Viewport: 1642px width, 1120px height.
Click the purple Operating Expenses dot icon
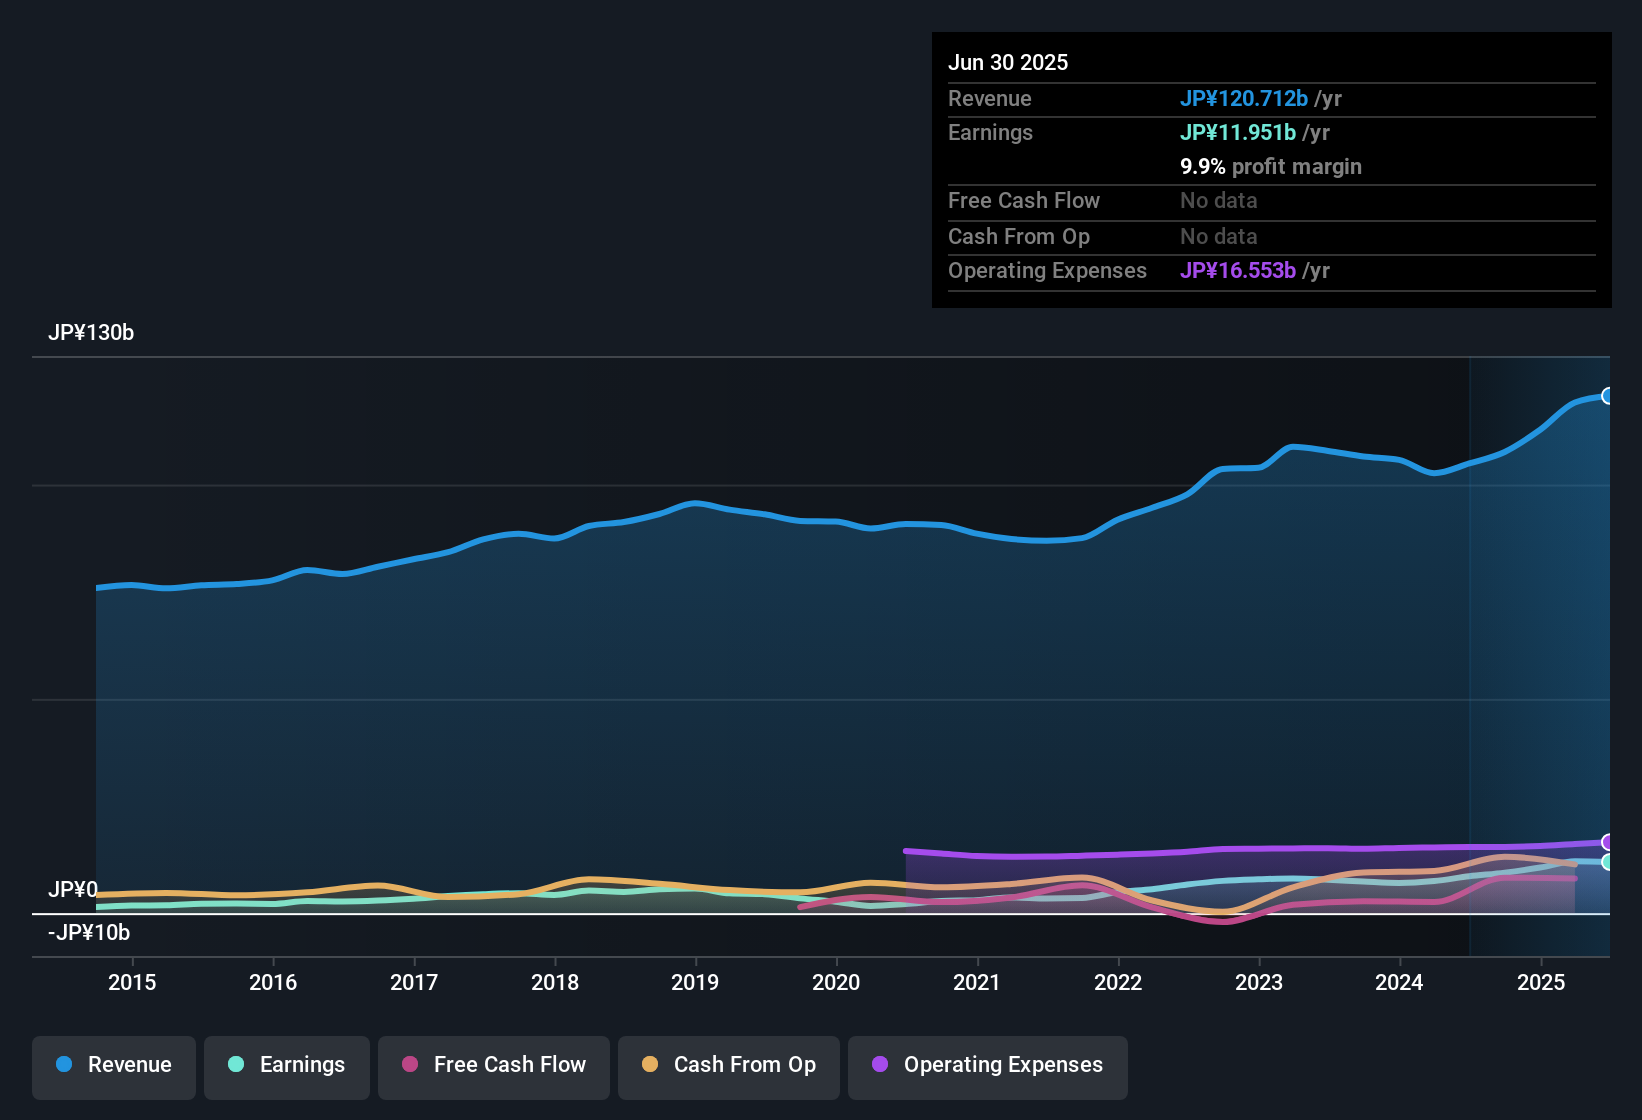tap(880, 1065)
